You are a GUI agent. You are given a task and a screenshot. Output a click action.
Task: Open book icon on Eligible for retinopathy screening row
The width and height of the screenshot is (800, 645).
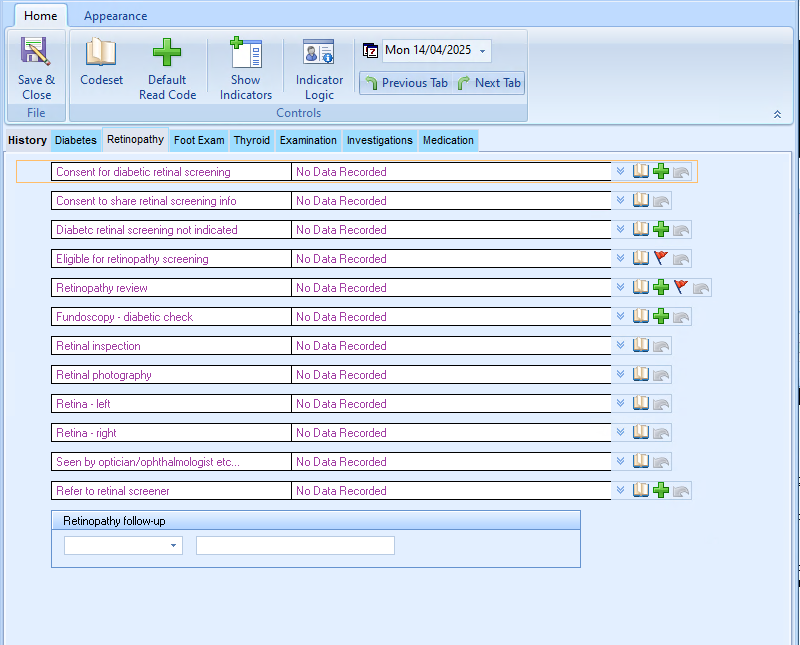[x=641, y=258]
